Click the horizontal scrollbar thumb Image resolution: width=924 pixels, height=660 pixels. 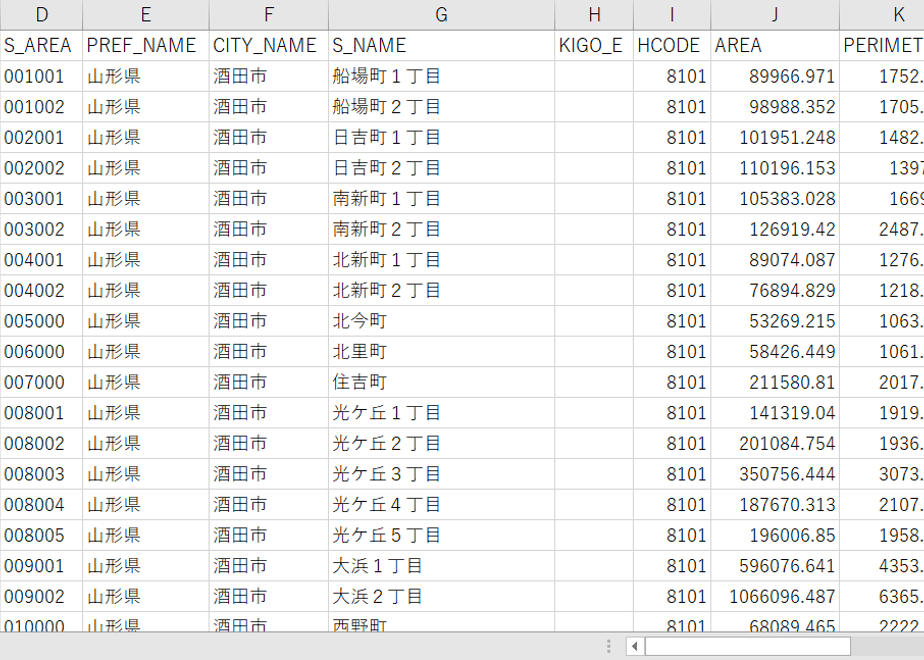click(748, 646)
